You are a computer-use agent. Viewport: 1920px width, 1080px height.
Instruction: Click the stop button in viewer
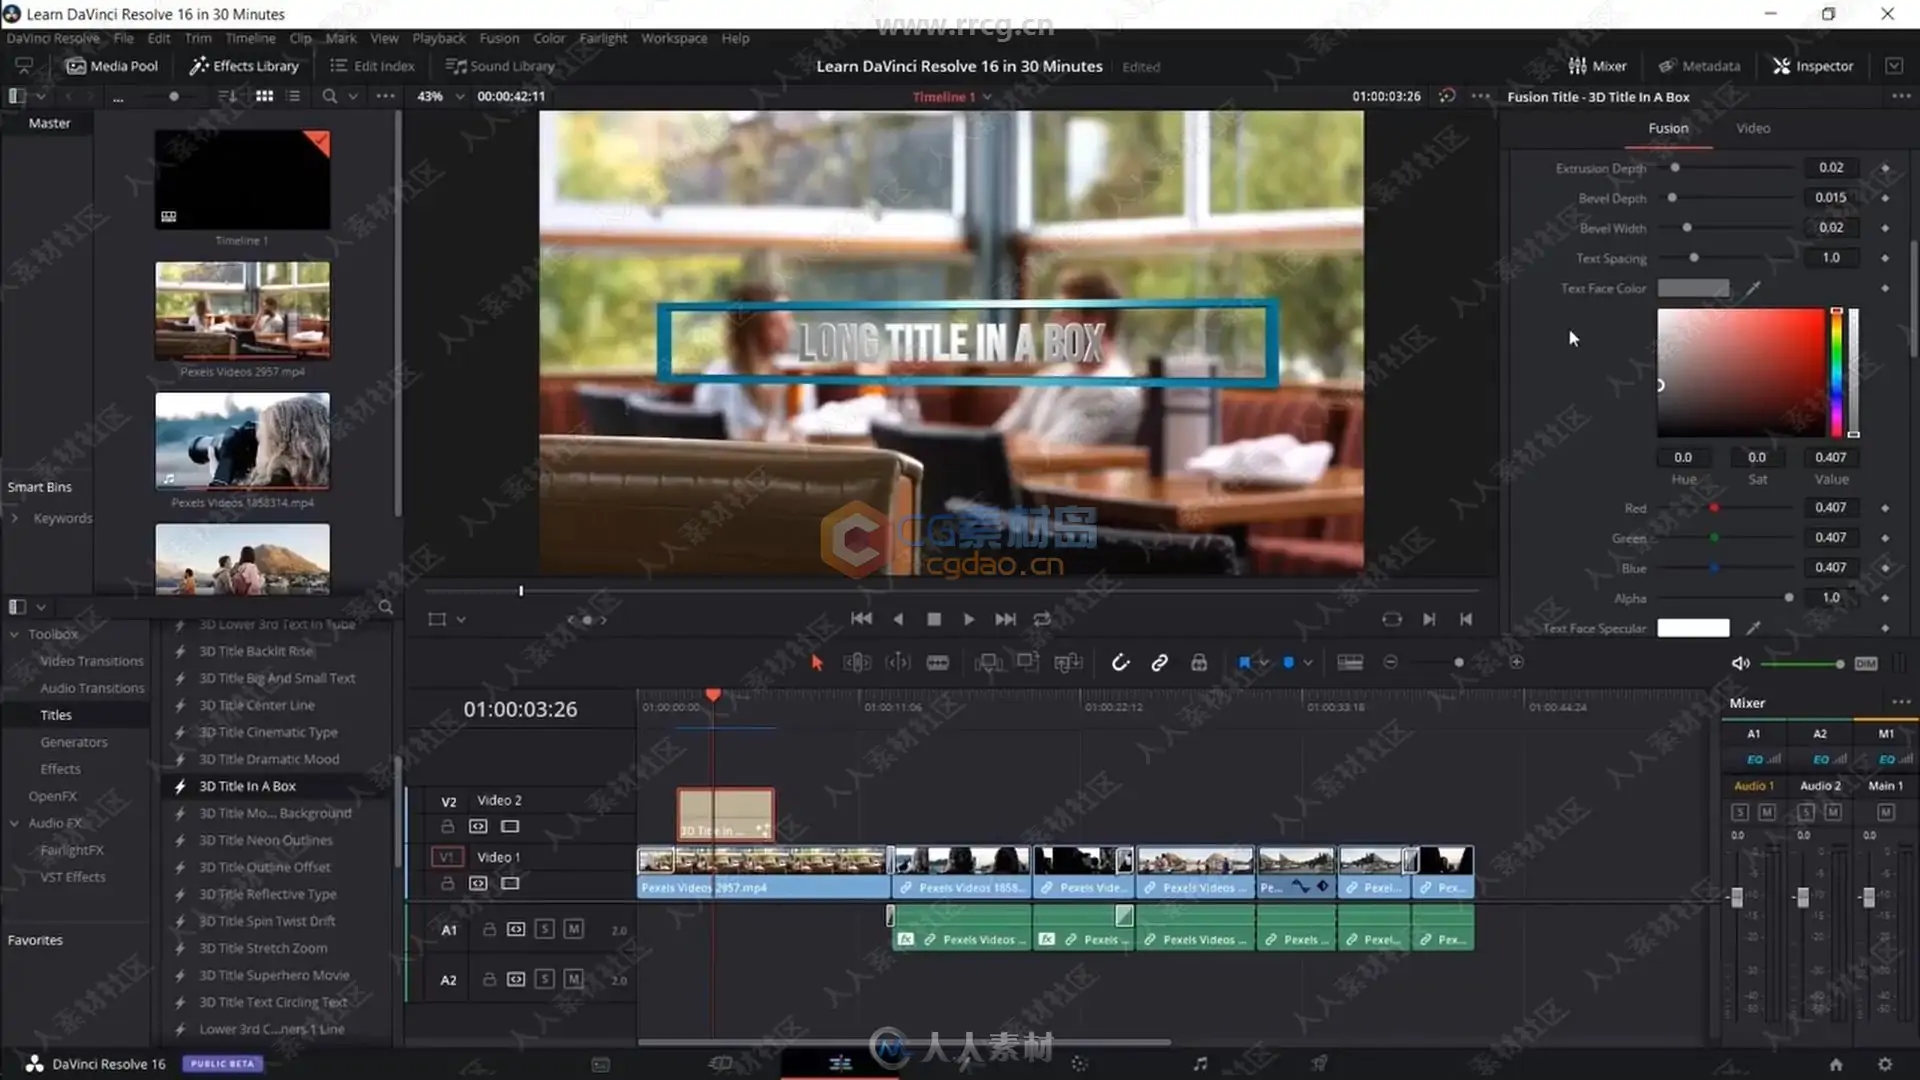click(934, 619)
